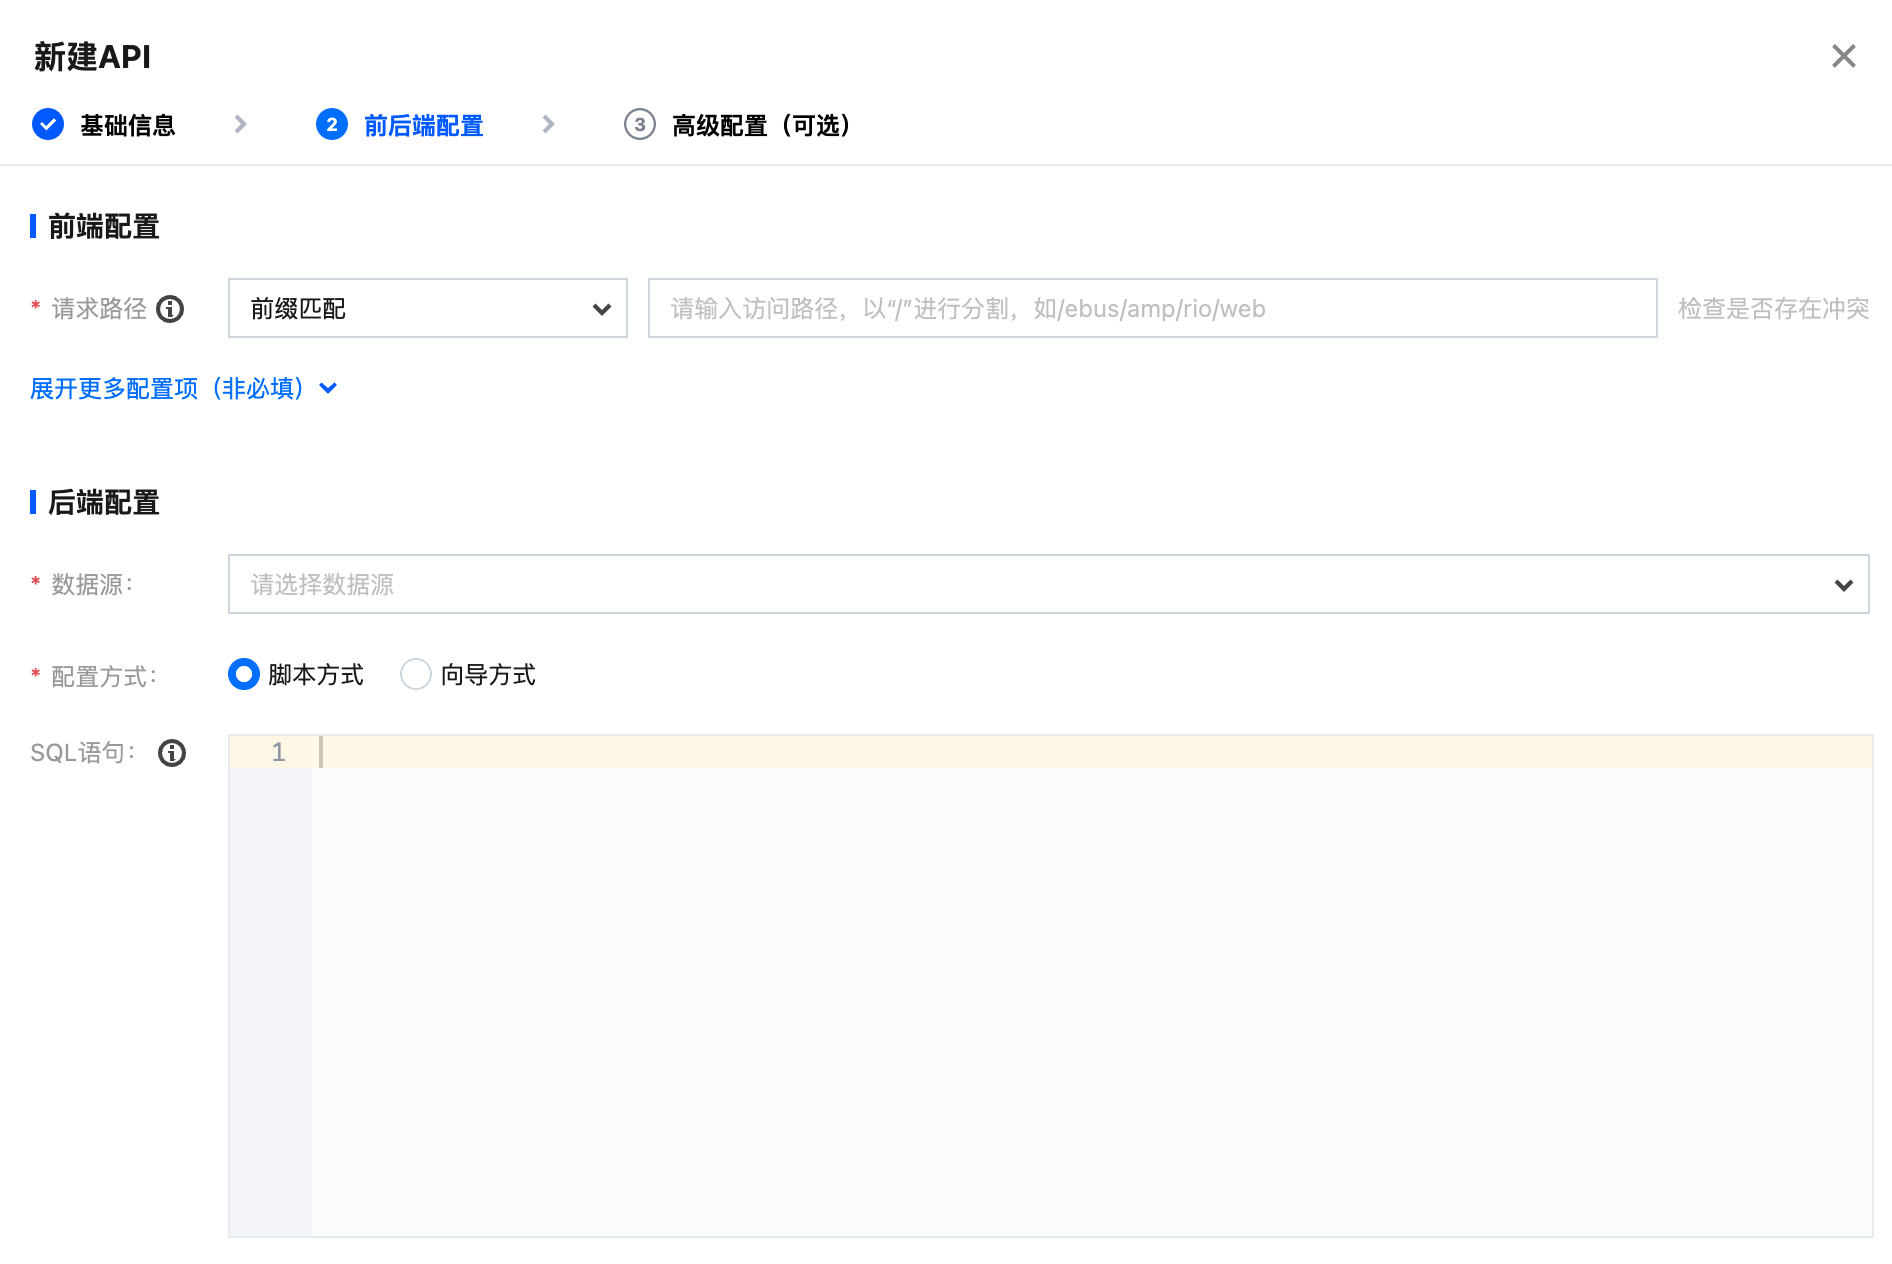Click line 1 in the SQL editor
Screen dimensions: 1892x1264
click(x=1090, y=753)
